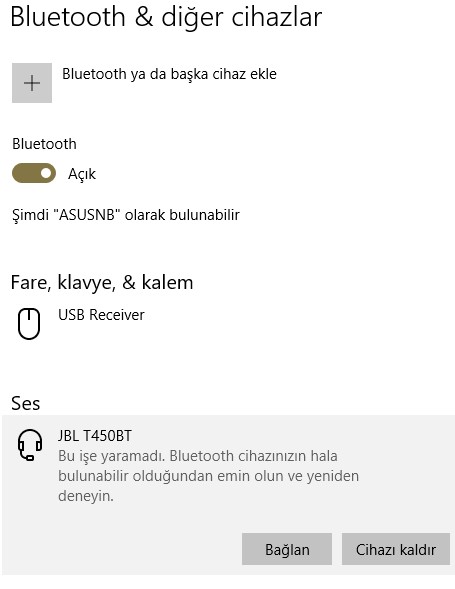This screenshot has height=589, width=455.
Task: Turn off the Bluetooth toggle switch
Action: tap(34, 173)
